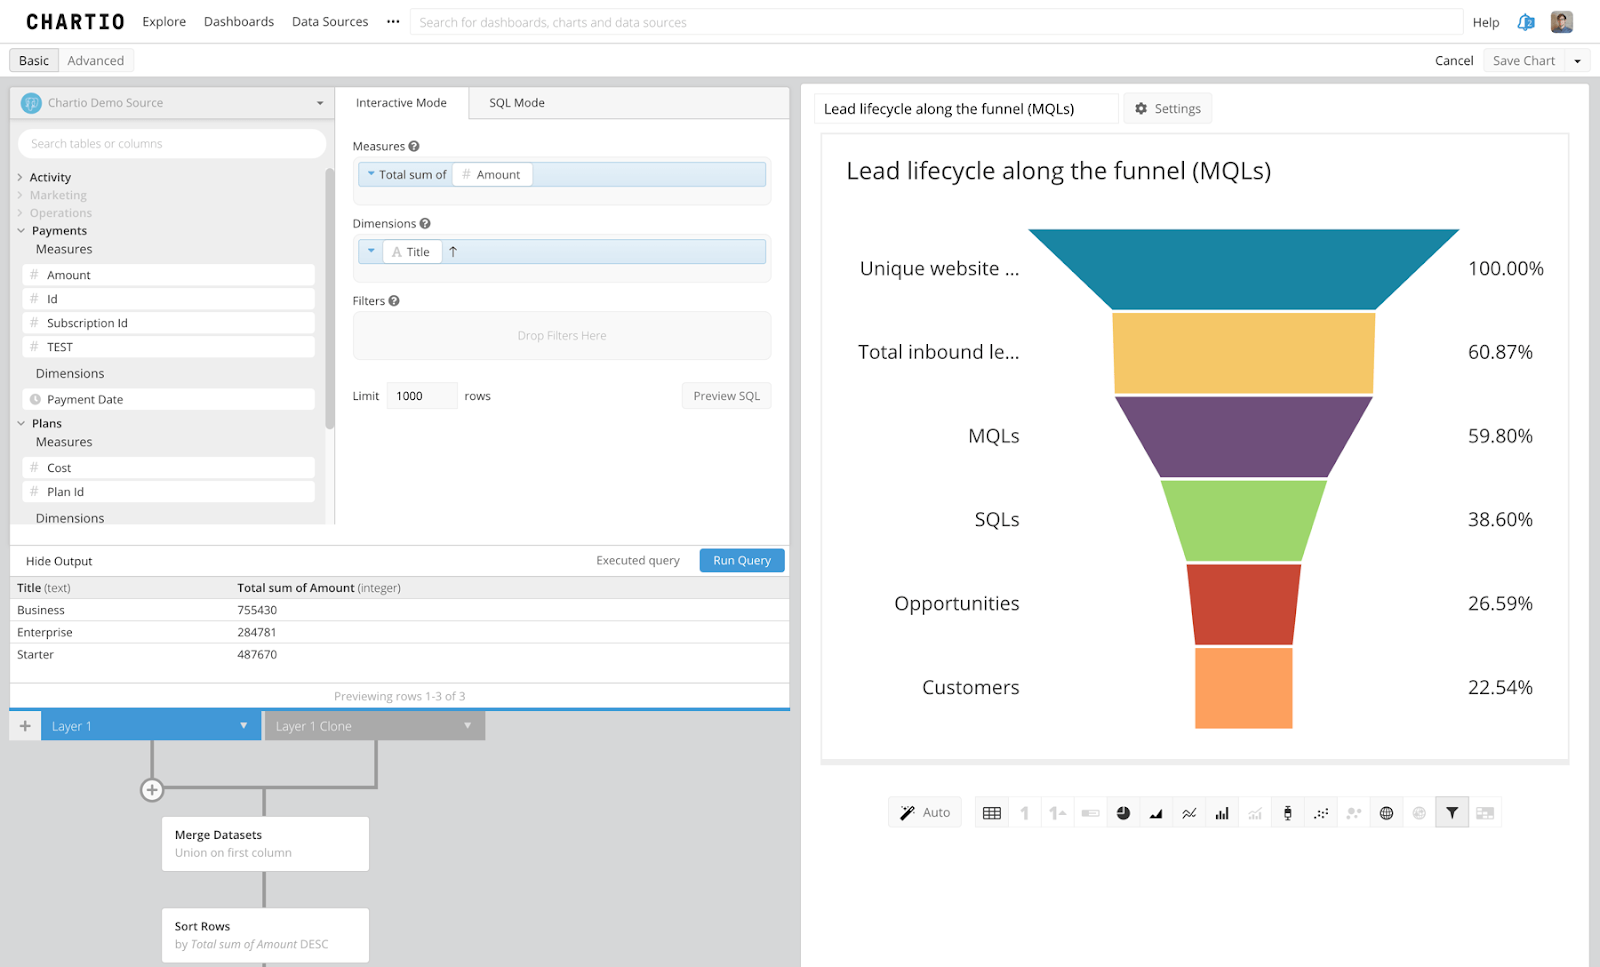Screen dimensions: 1600x967
Task: Select the map chart type
Action: (1386, 811)
